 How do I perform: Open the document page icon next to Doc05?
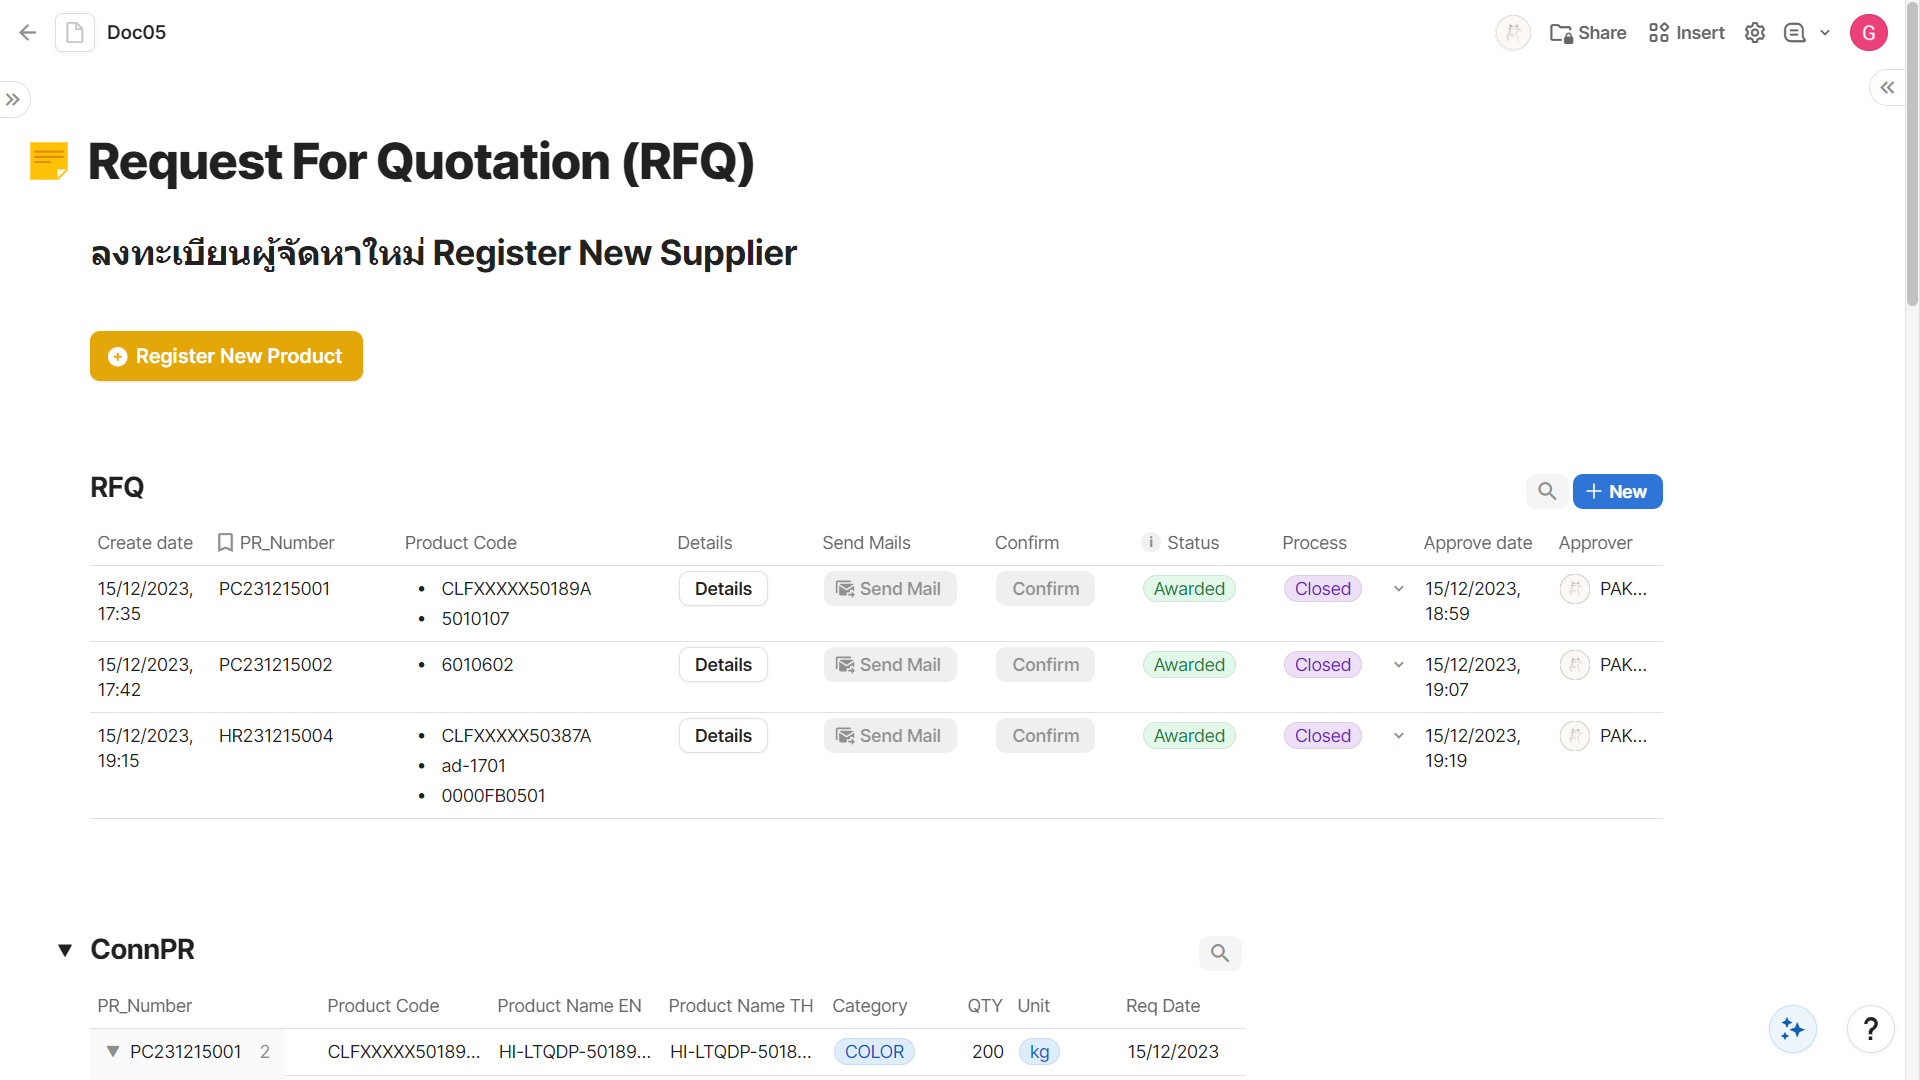[75, 33]
